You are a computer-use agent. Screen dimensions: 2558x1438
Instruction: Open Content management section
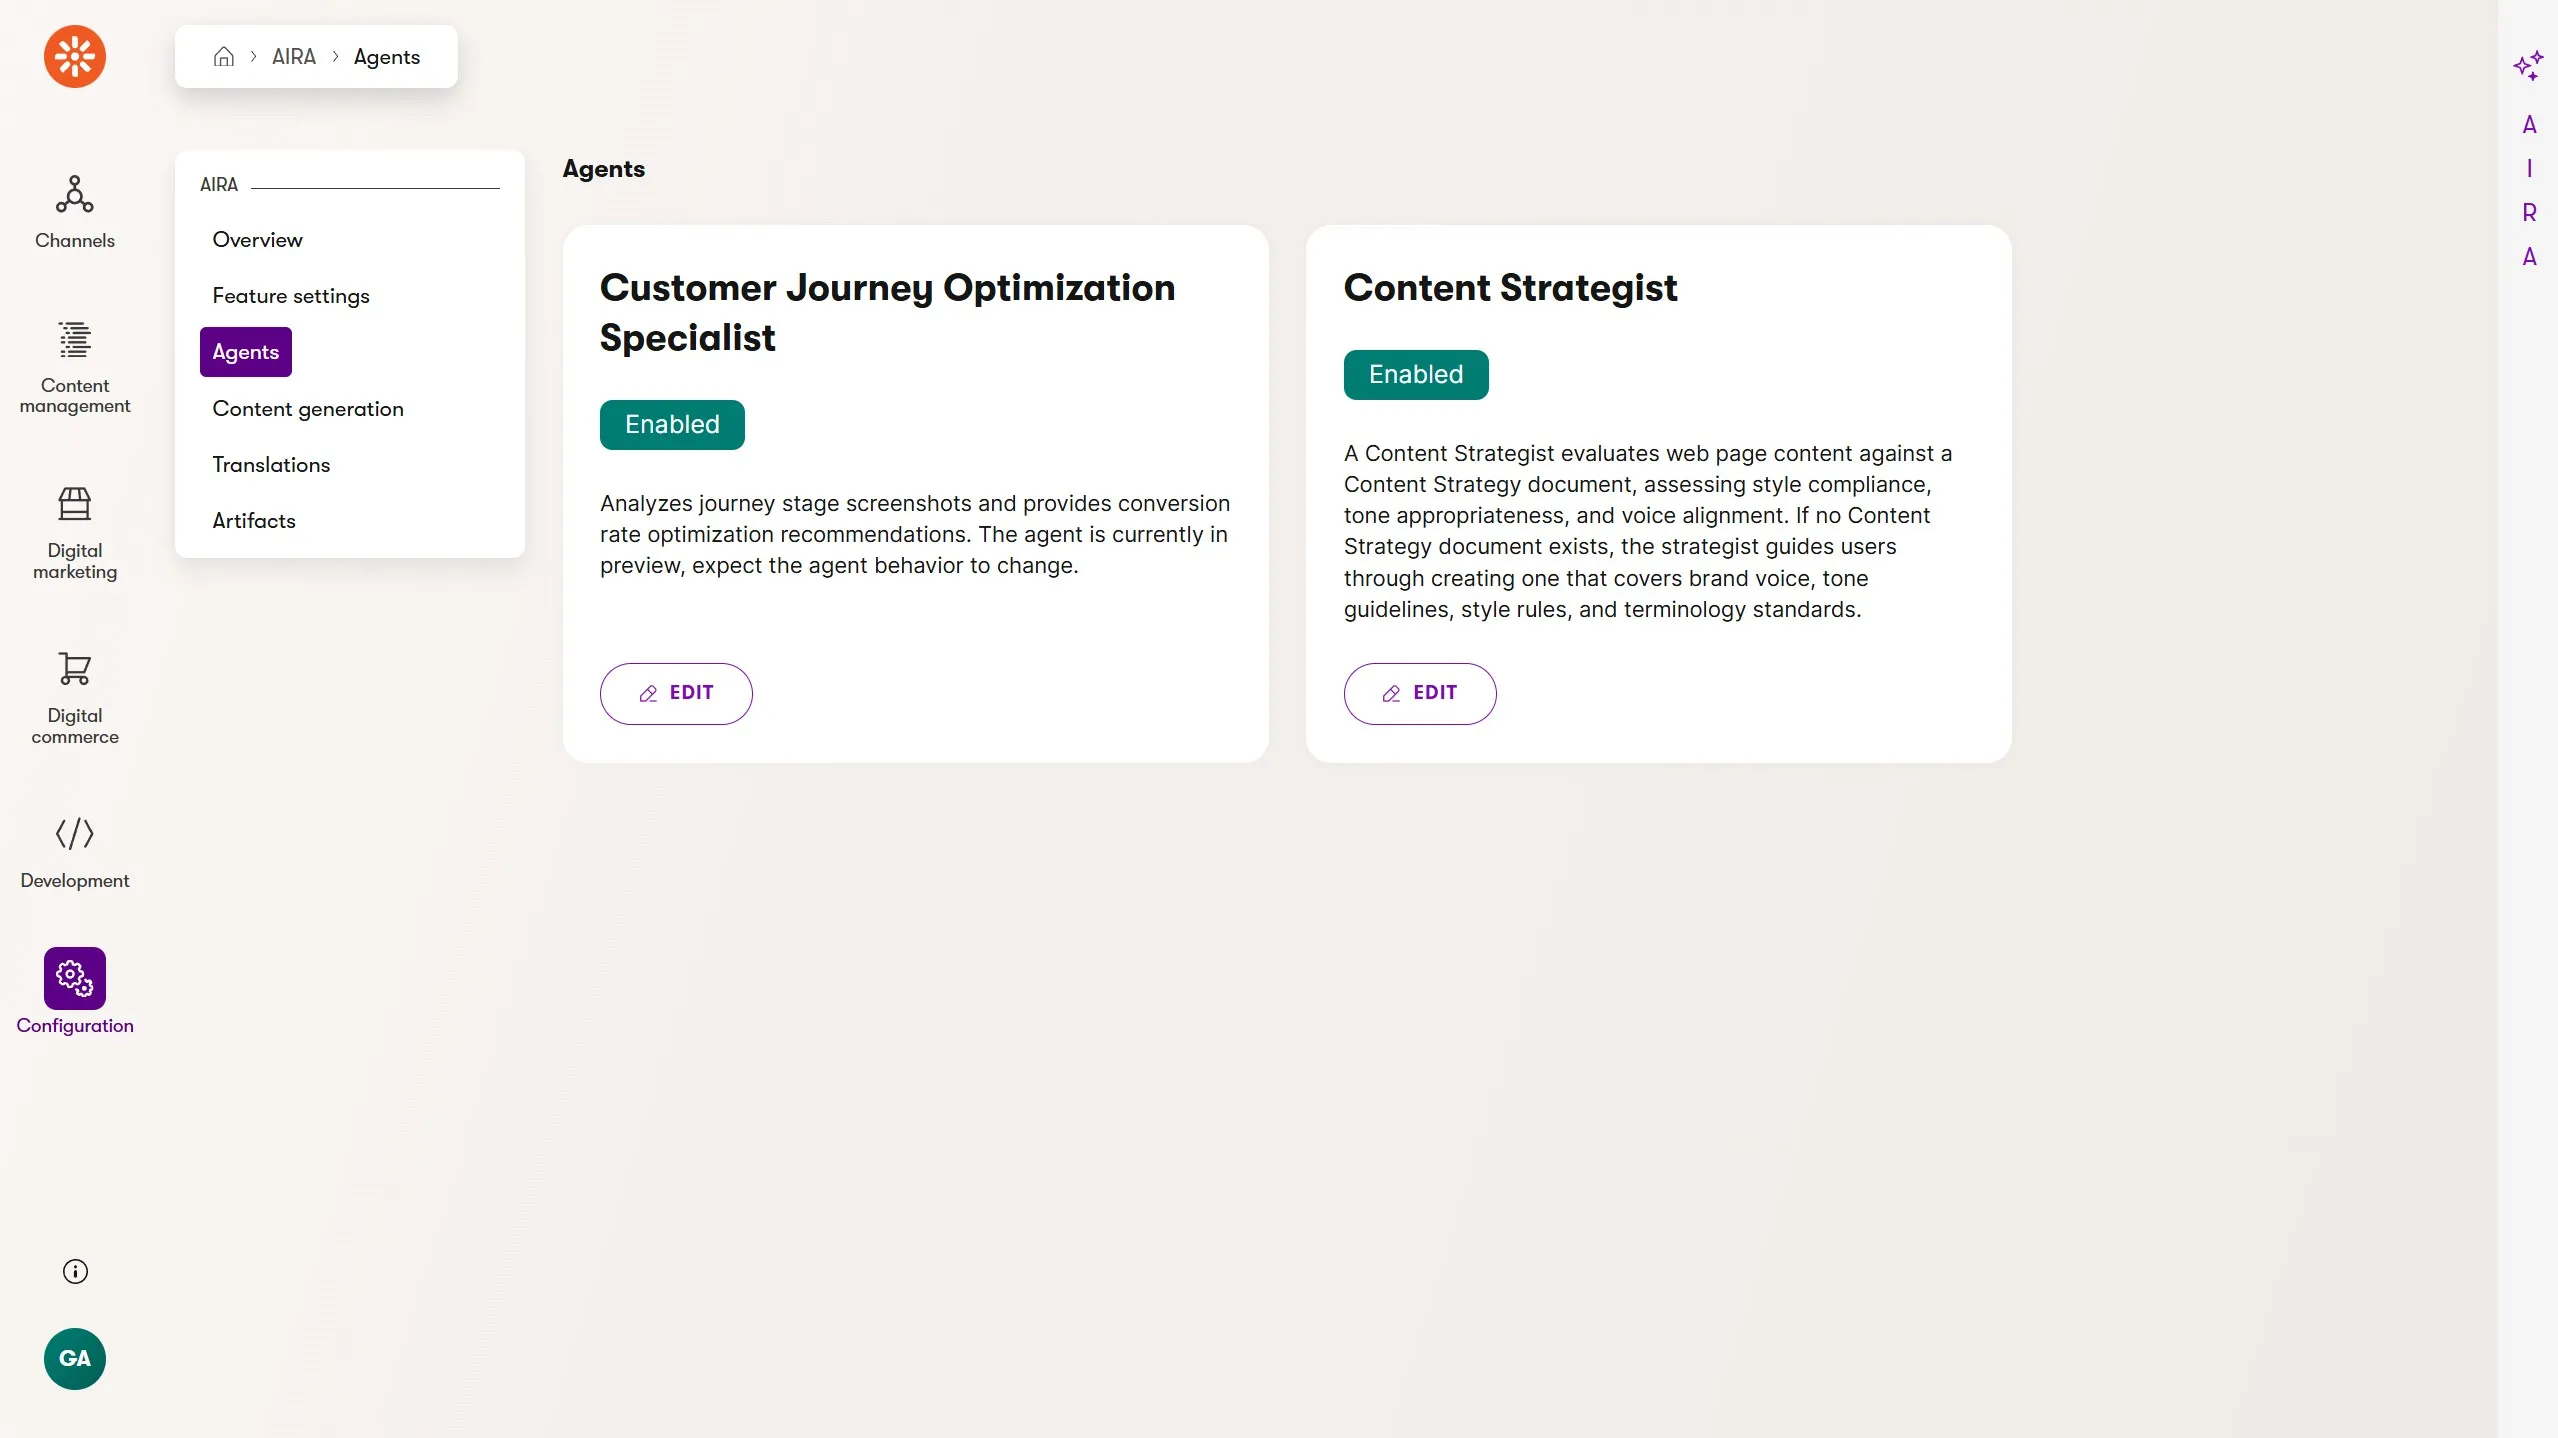coord(75,366)
